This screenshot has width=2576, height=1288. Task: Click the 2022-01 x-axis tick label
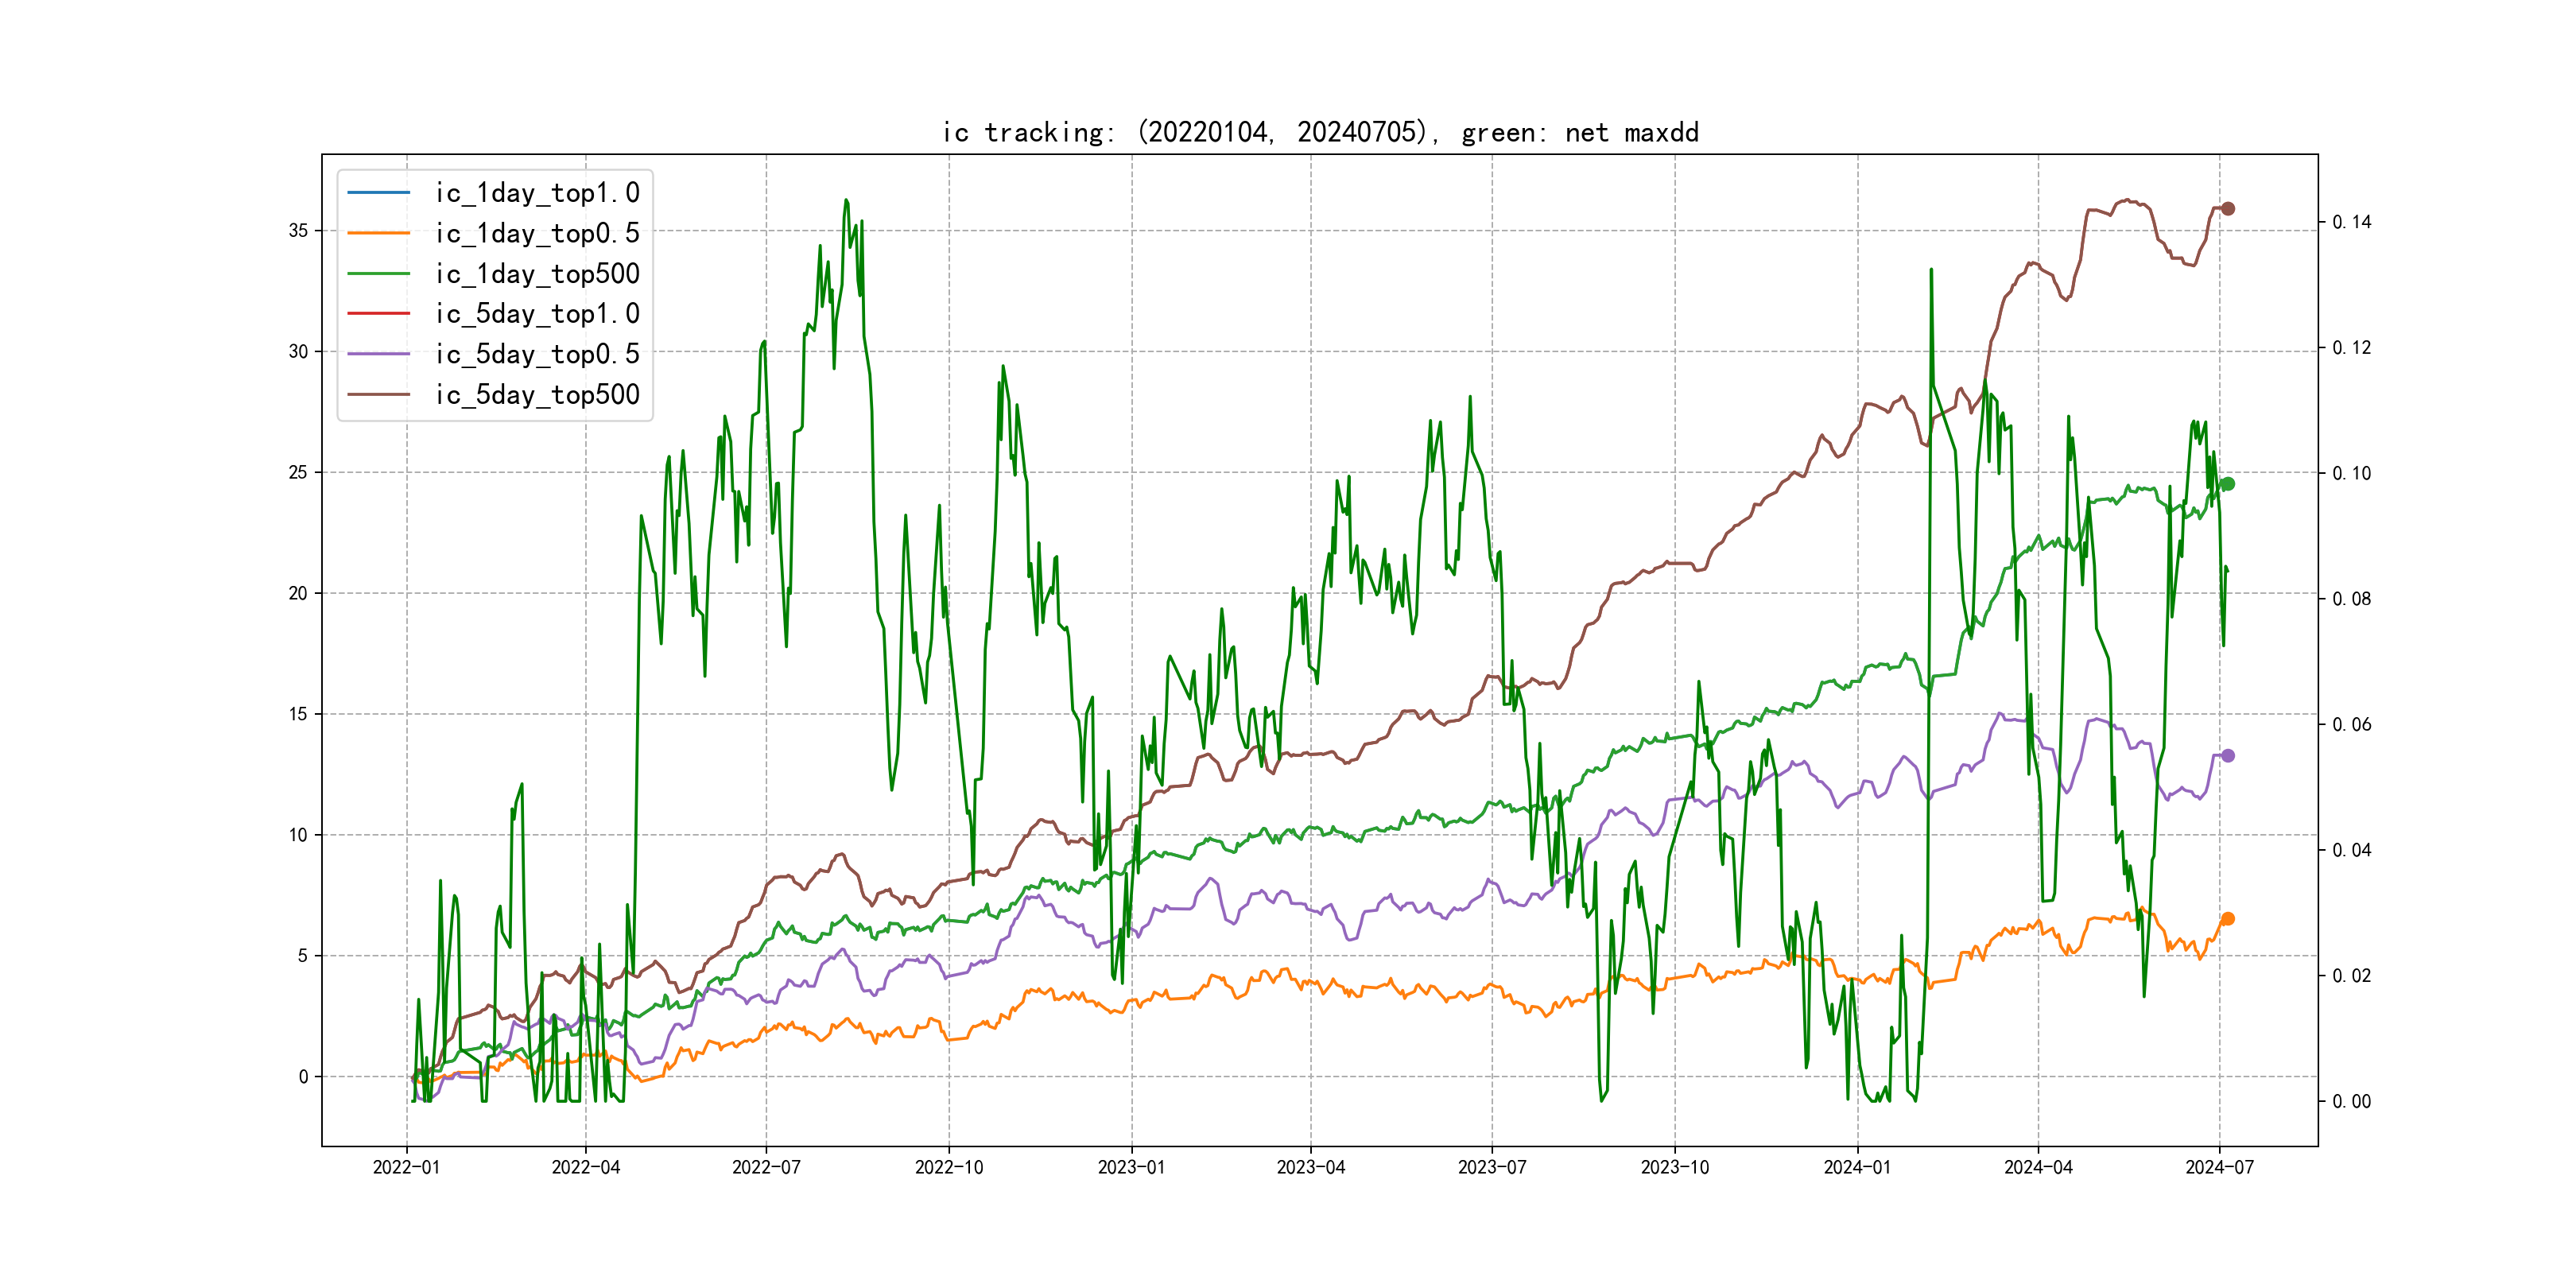tap(406, 1167)
